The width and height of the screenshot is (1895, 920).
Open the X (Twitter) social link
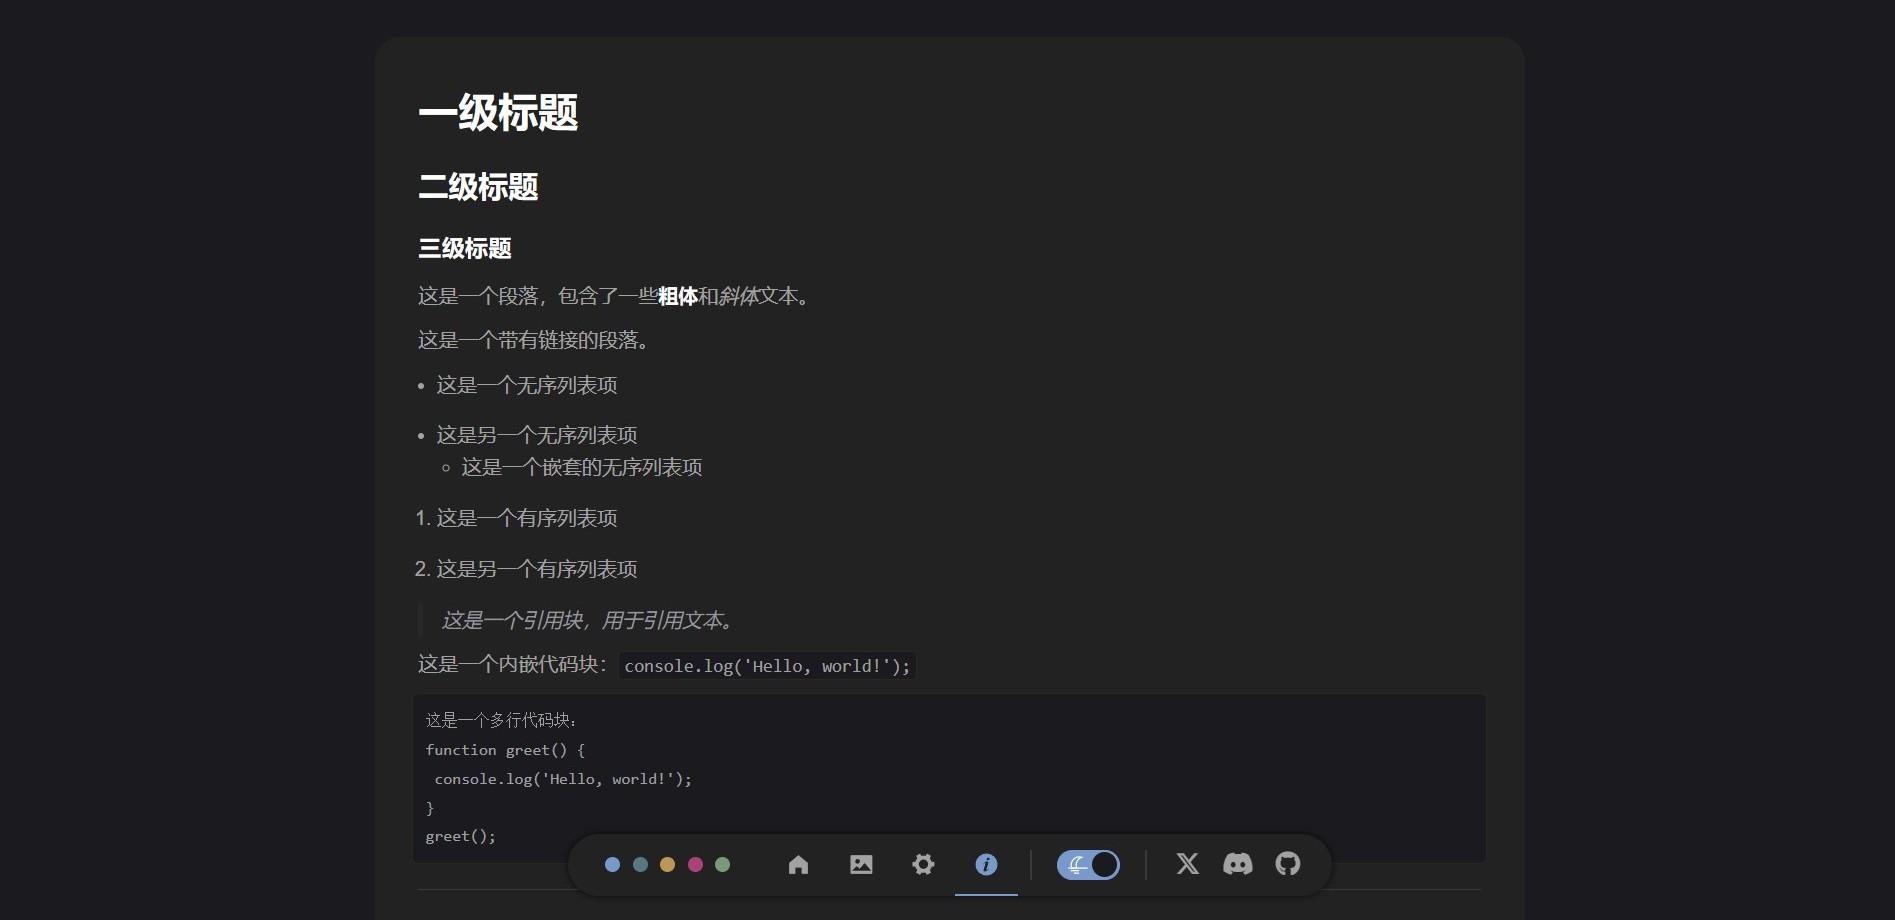tap(1187, 864)
